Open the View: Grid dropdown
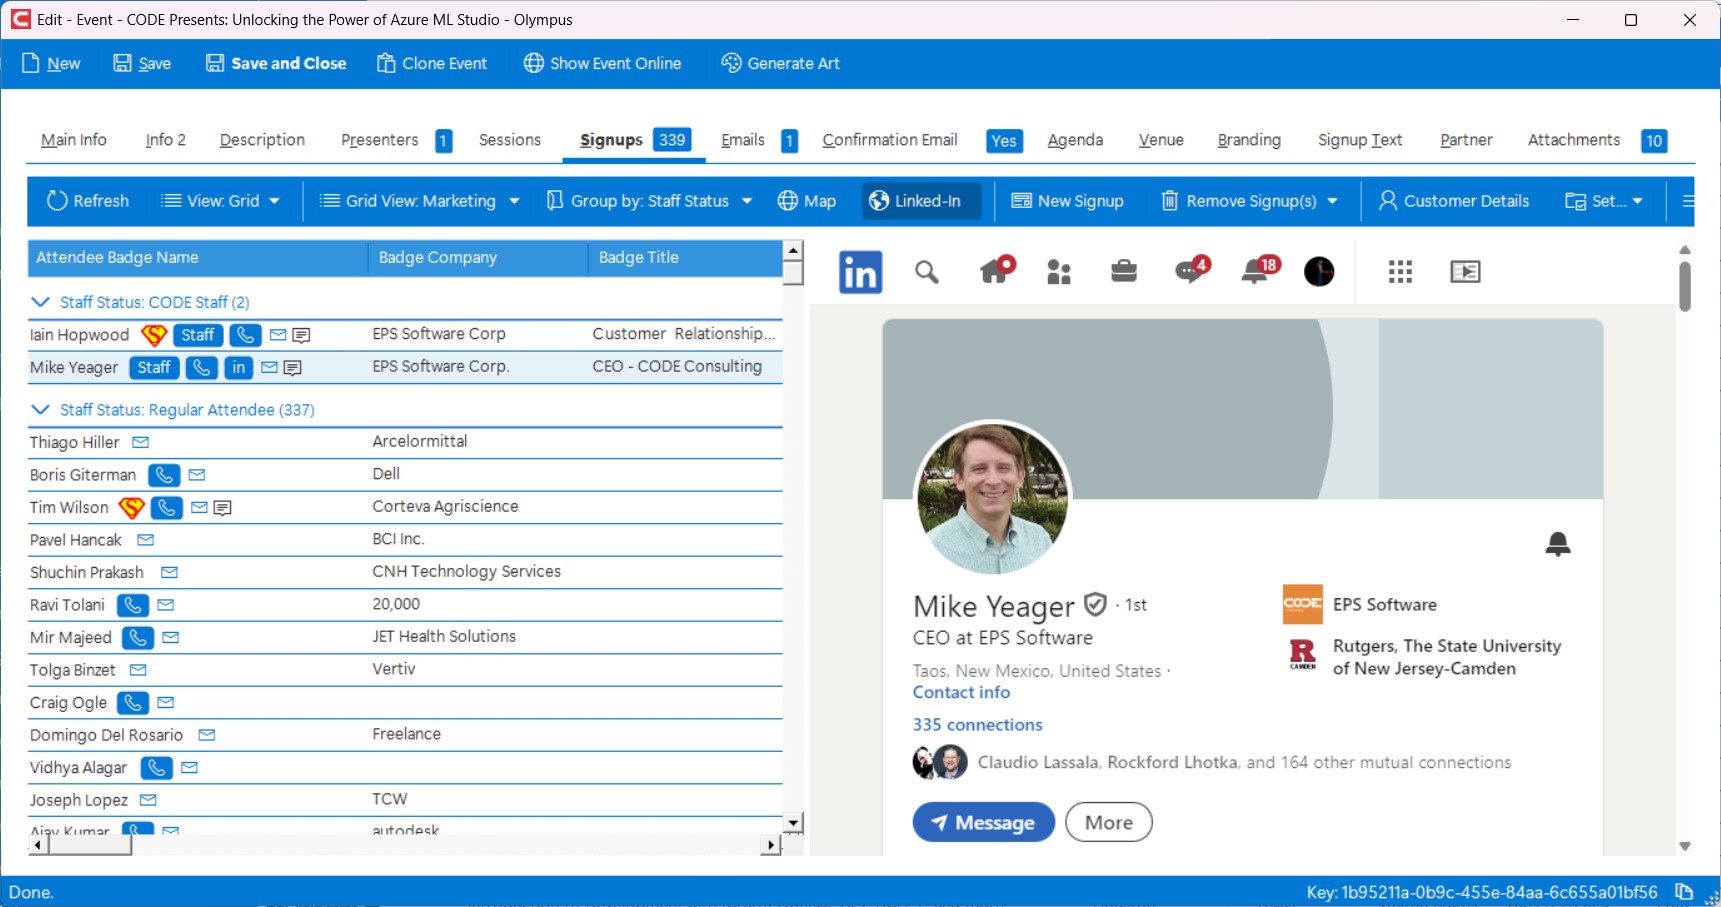This screenshot has width=1721, height=907. [220, 201]
